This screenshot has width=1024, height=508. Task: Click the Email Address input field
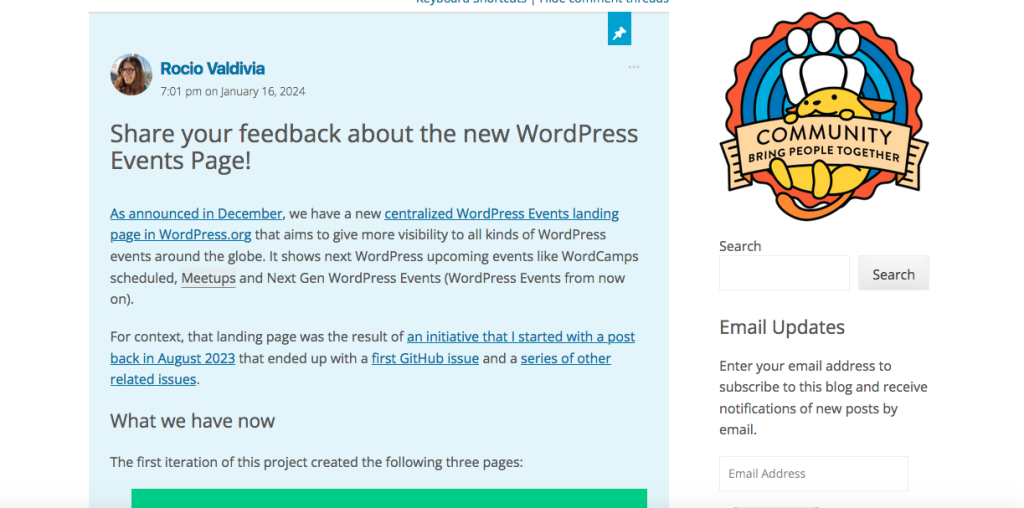pos(814,473)
